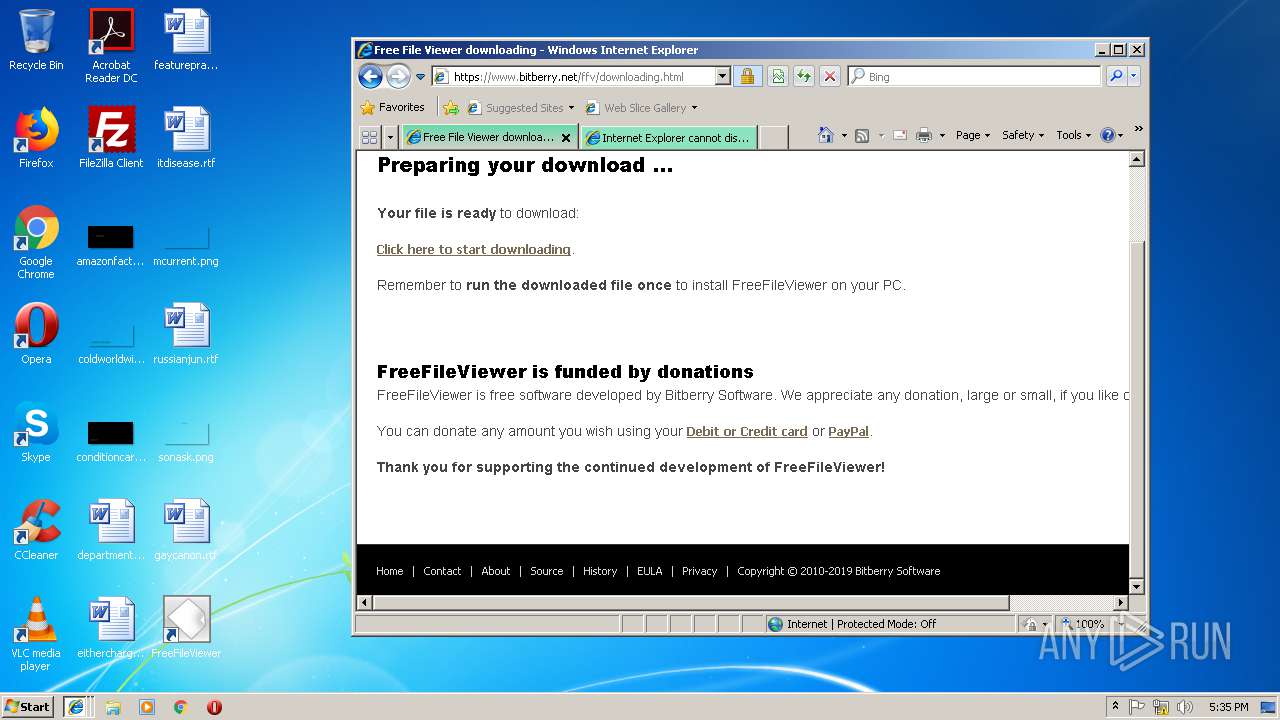Click the vertical scrollbar up arrow
Image resolution: width=1280 pixels, height=720 pixels.
point(1136,160)
